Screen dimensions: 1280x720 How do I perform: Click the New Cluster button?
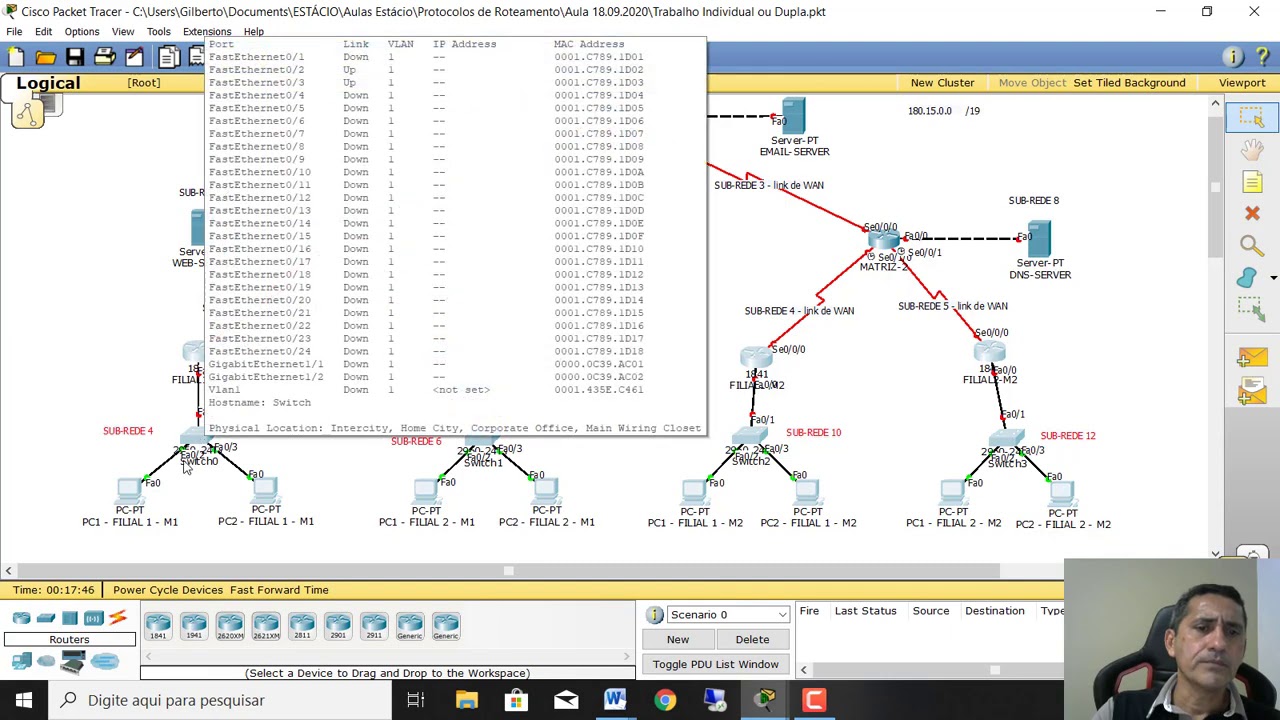pos(942,83)
